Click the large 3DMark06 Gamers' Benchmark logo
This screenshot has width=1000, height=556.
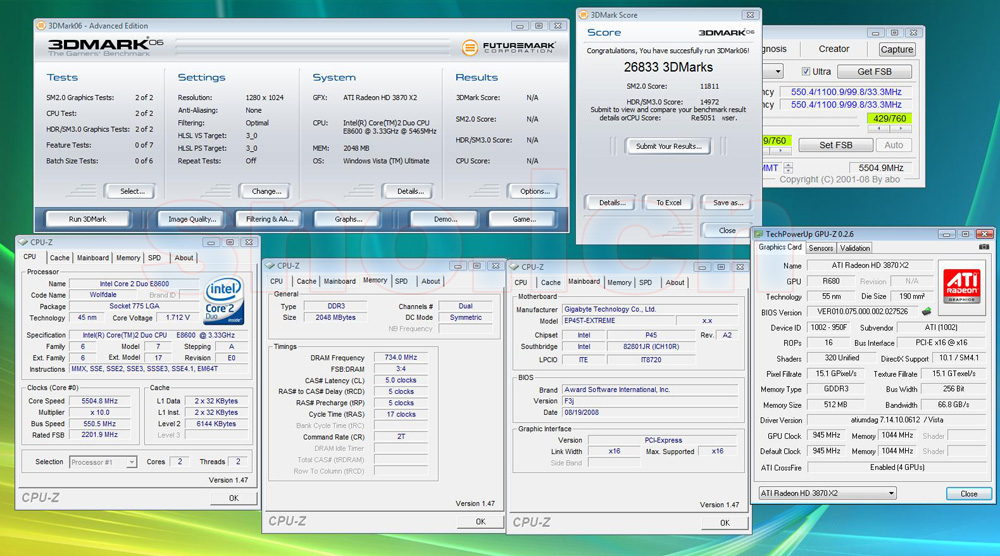[x=105, y=47]
